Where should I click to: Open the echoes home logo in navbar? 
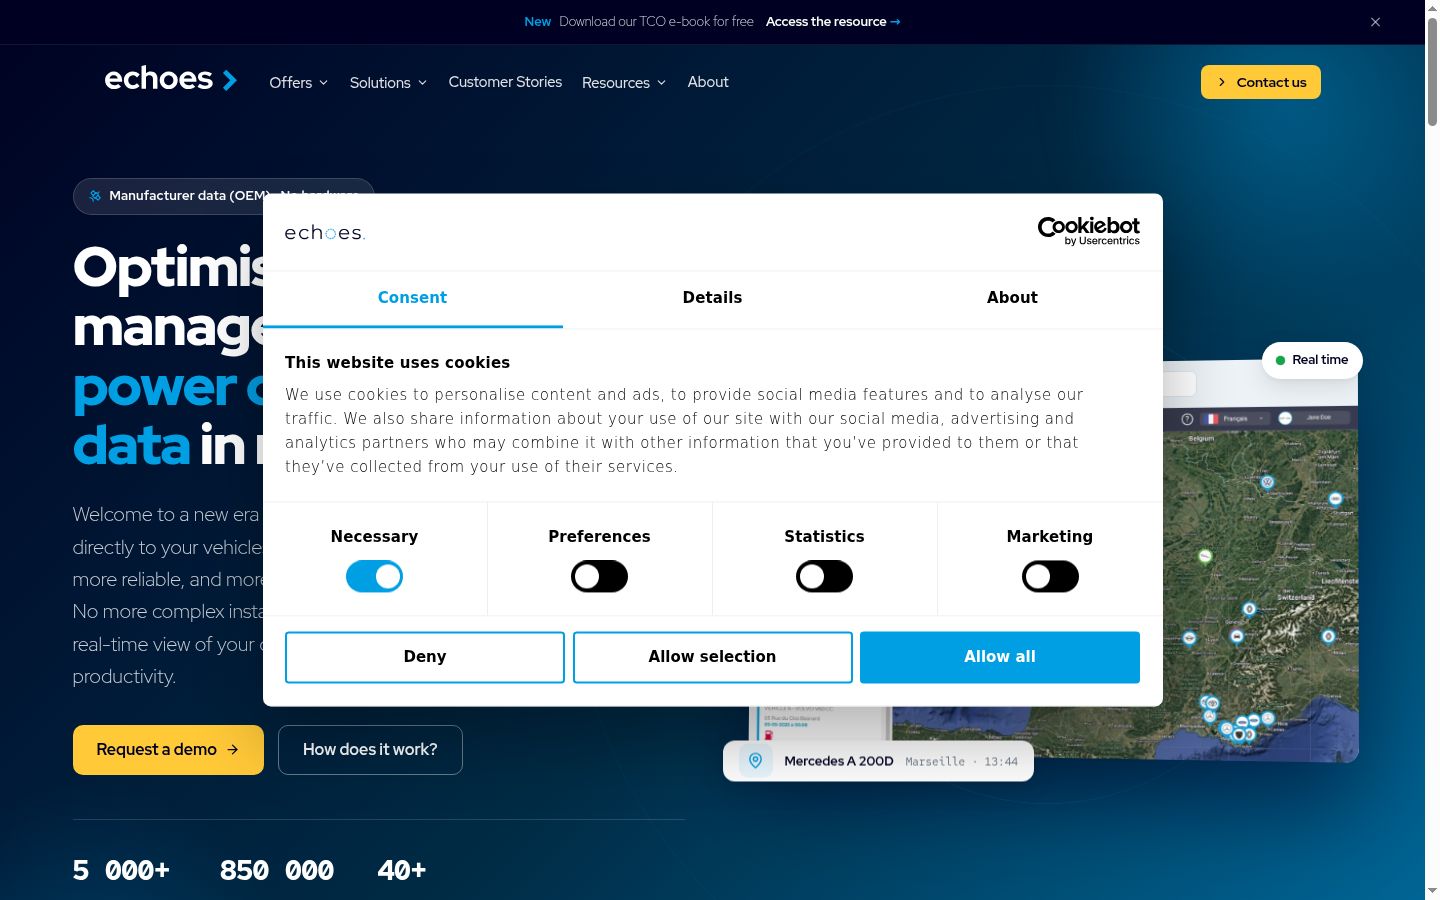171,79
